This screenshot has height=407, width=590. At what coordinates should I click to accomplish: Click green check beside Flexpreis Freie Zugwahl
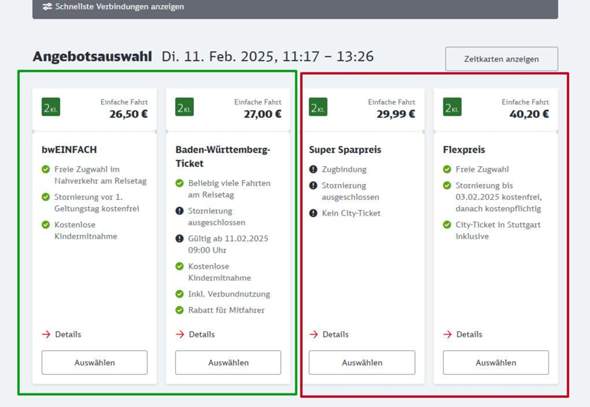coord(447,169)
